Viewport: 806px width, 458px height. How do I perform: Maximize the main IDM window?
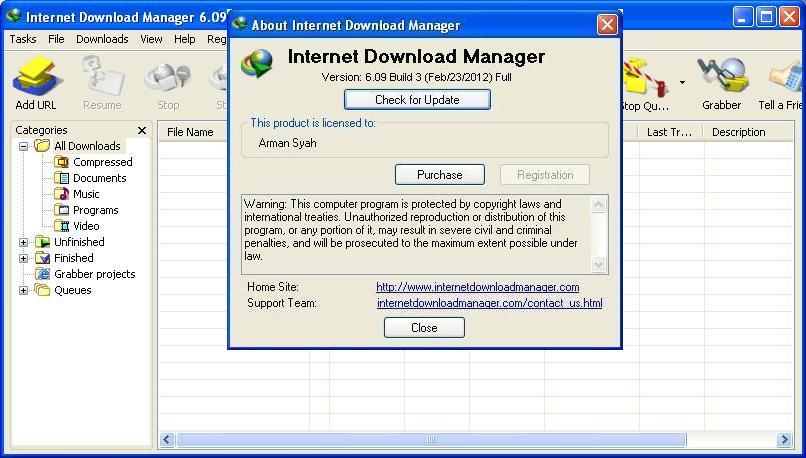[x=766, y=17]
